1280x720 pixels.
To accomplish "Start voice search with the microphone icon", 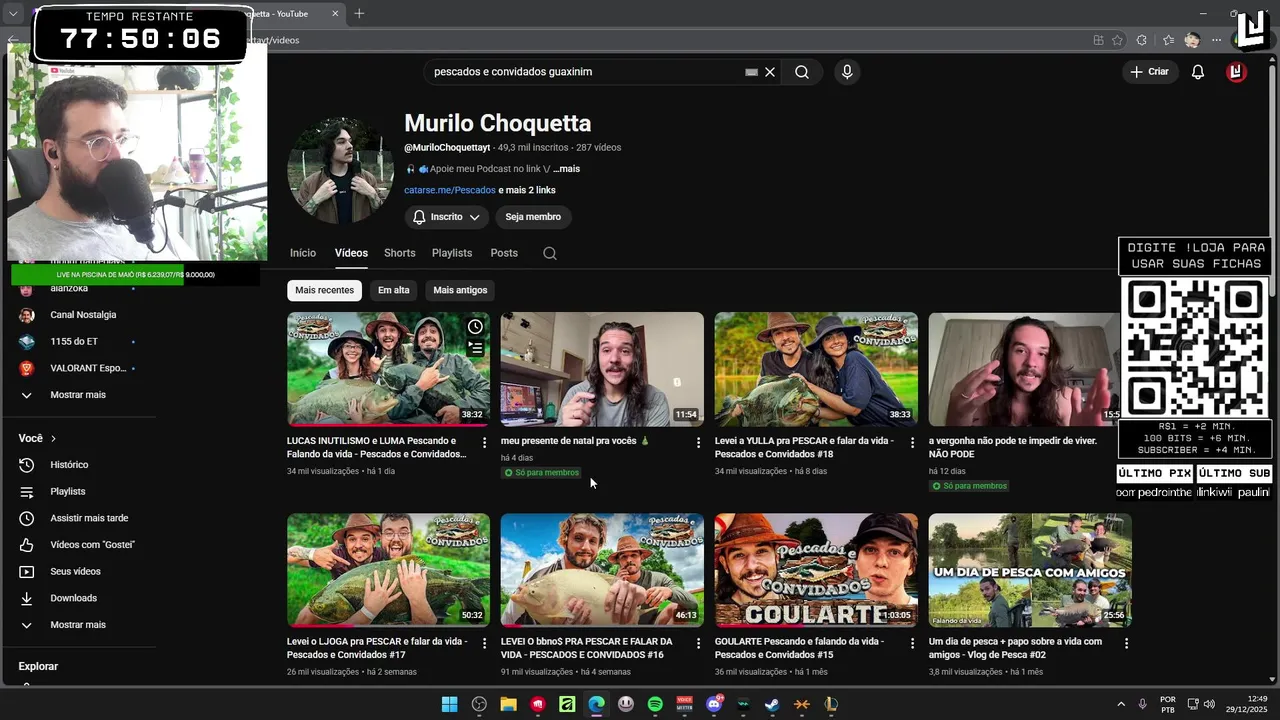I will click(x=847, y=72).
